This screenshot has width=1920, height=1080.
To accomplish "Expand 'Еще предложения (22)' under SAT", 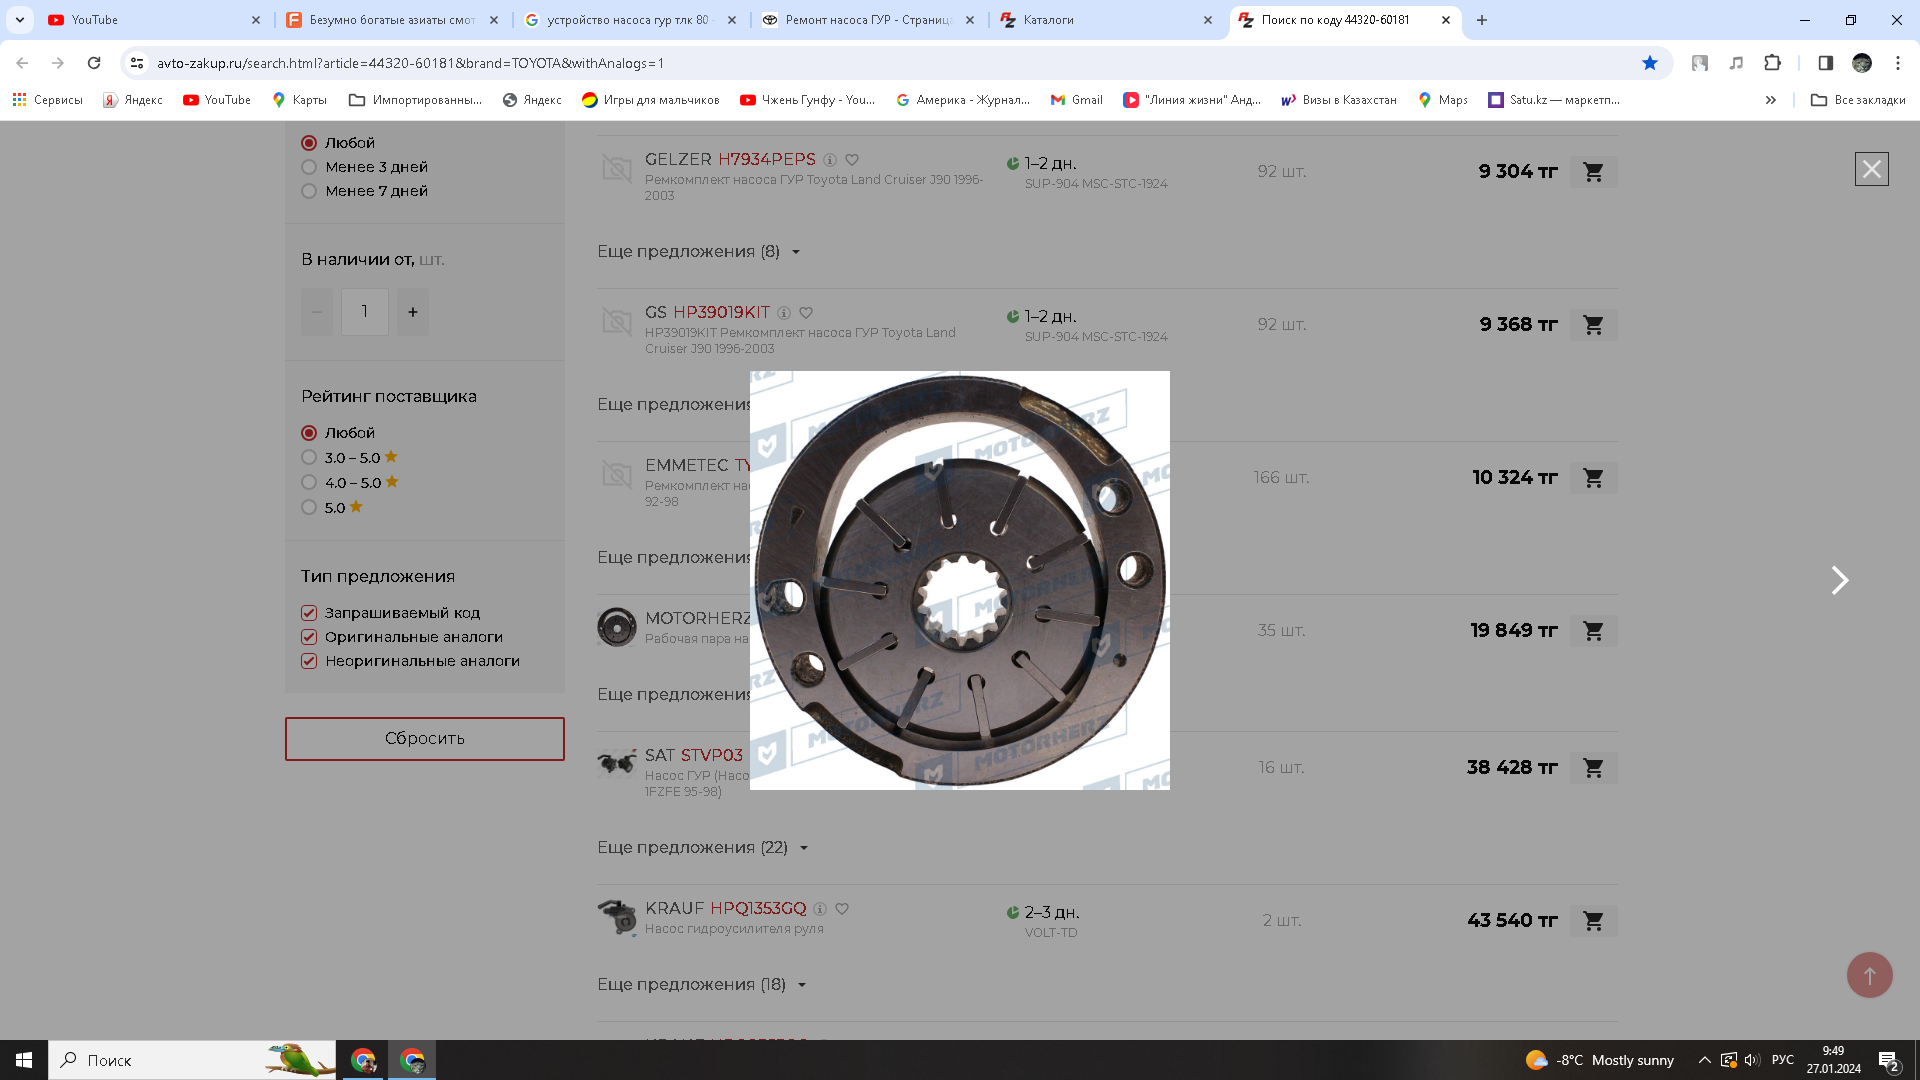I will 703,848.
